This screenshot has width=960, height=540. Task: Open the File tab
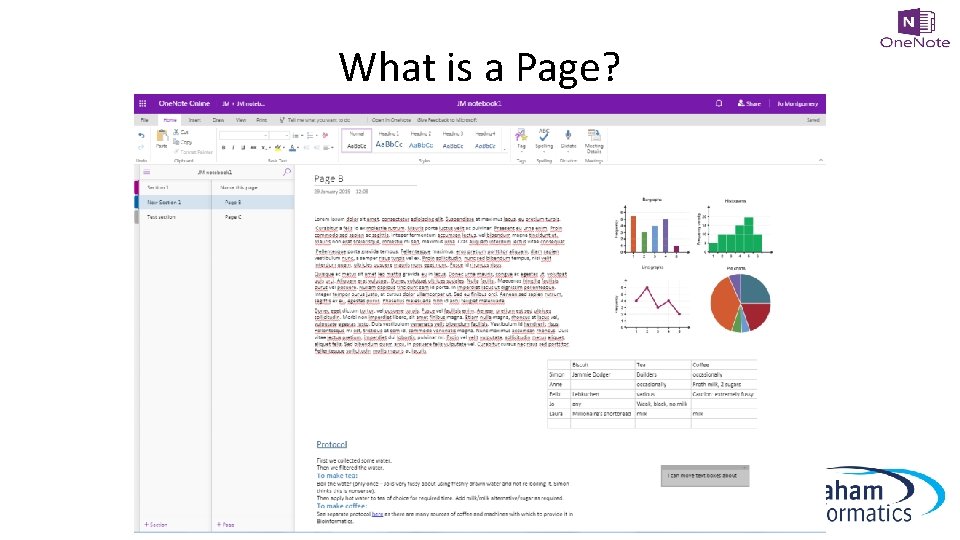tap(144, 120)
